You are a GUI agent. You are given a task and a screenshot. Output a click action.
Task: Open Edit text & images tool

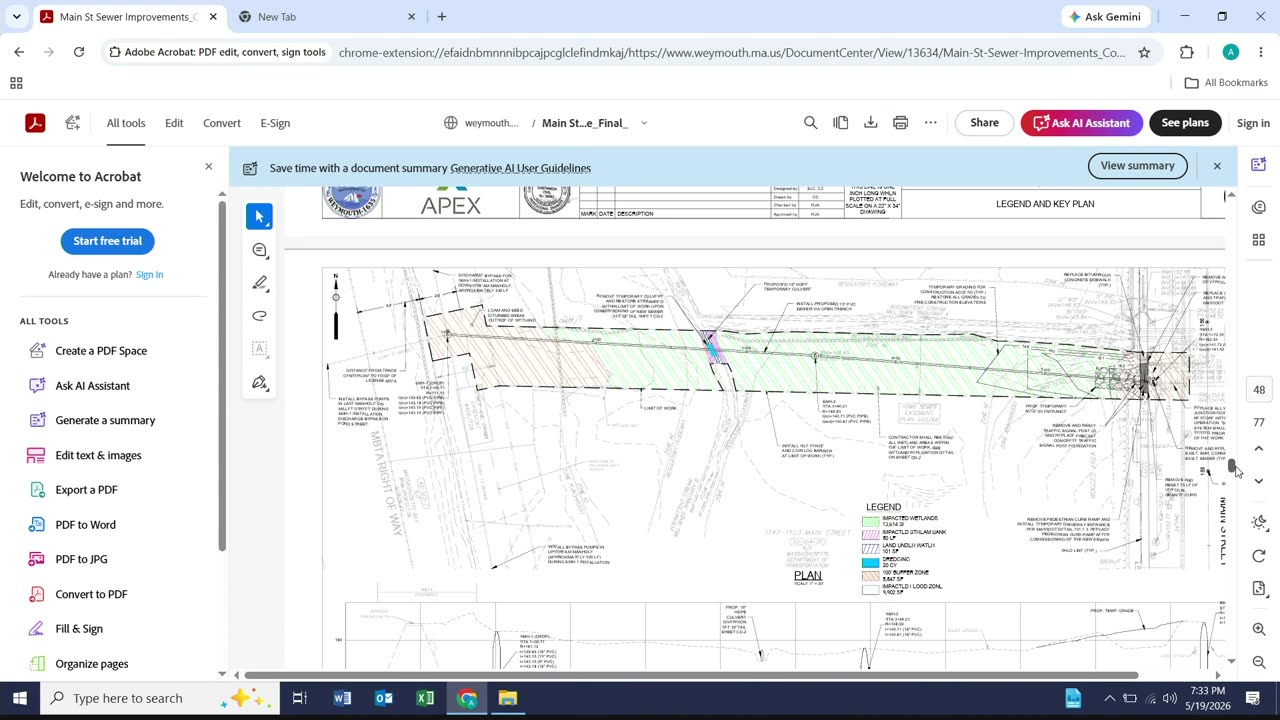pos(98,455)
